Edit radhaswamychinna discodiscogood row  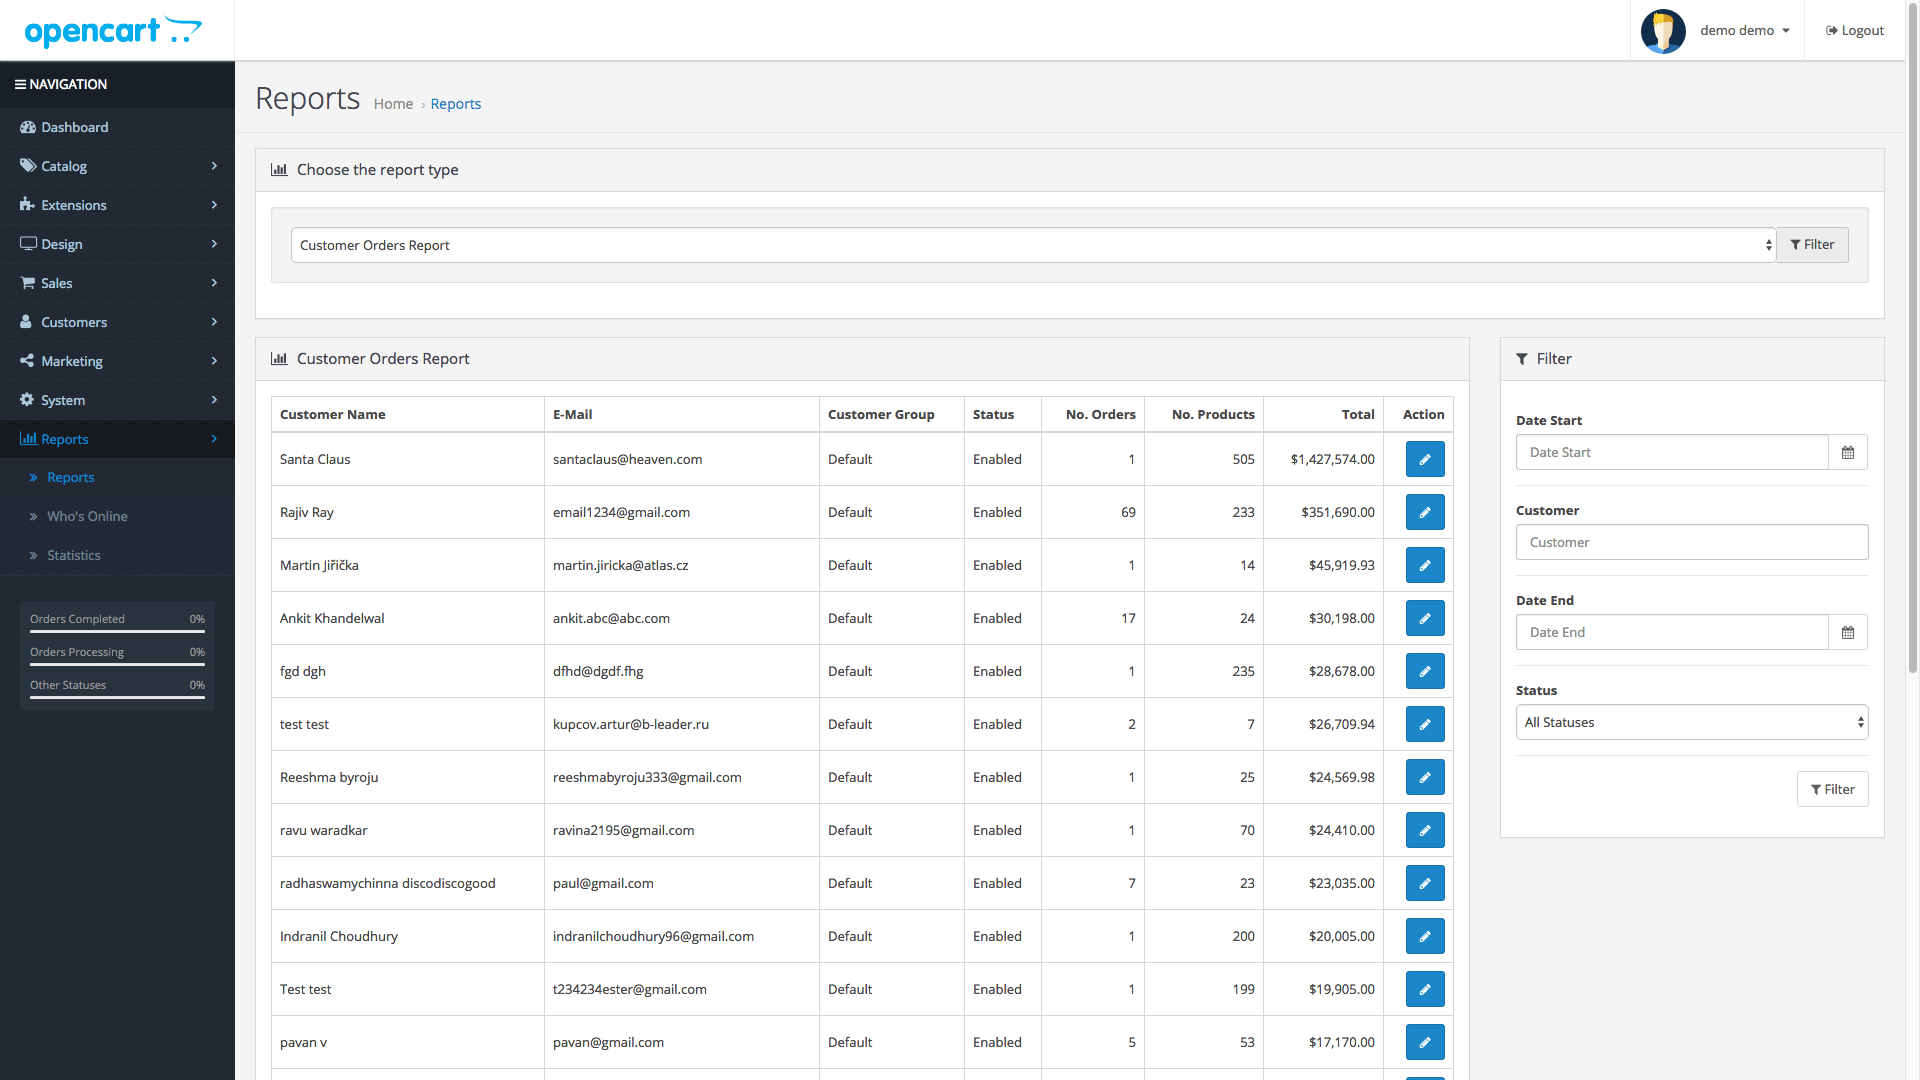(1425, 883)
